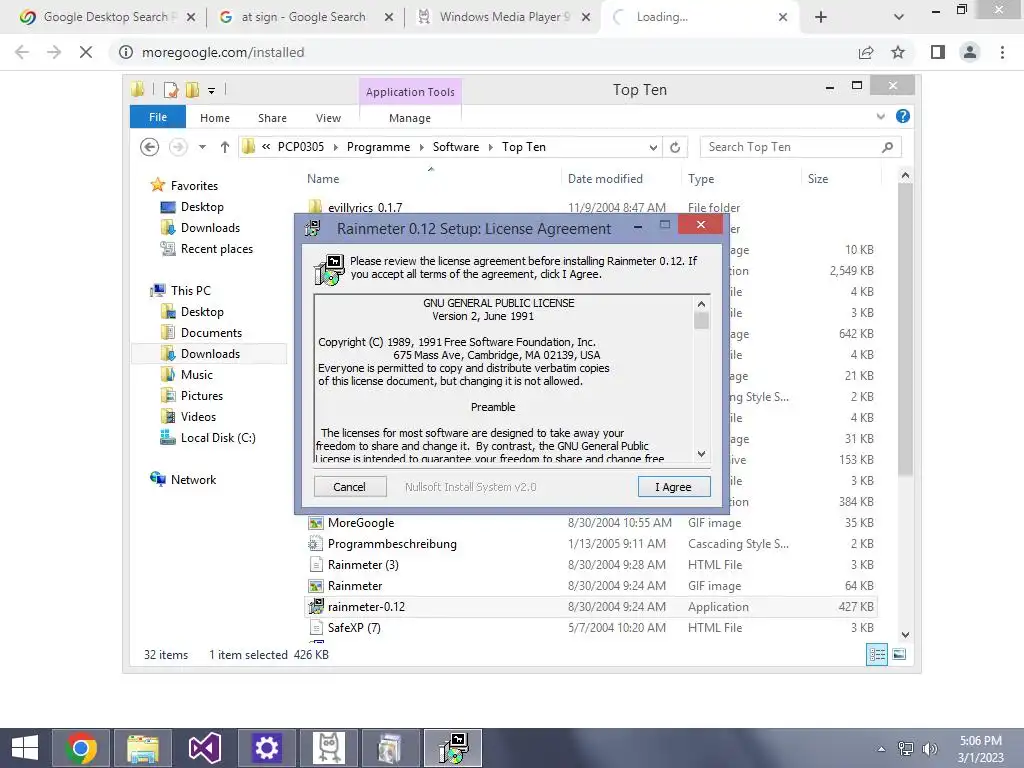
Task: Switch to details view icon in status bar
Action: click(877, 654)
